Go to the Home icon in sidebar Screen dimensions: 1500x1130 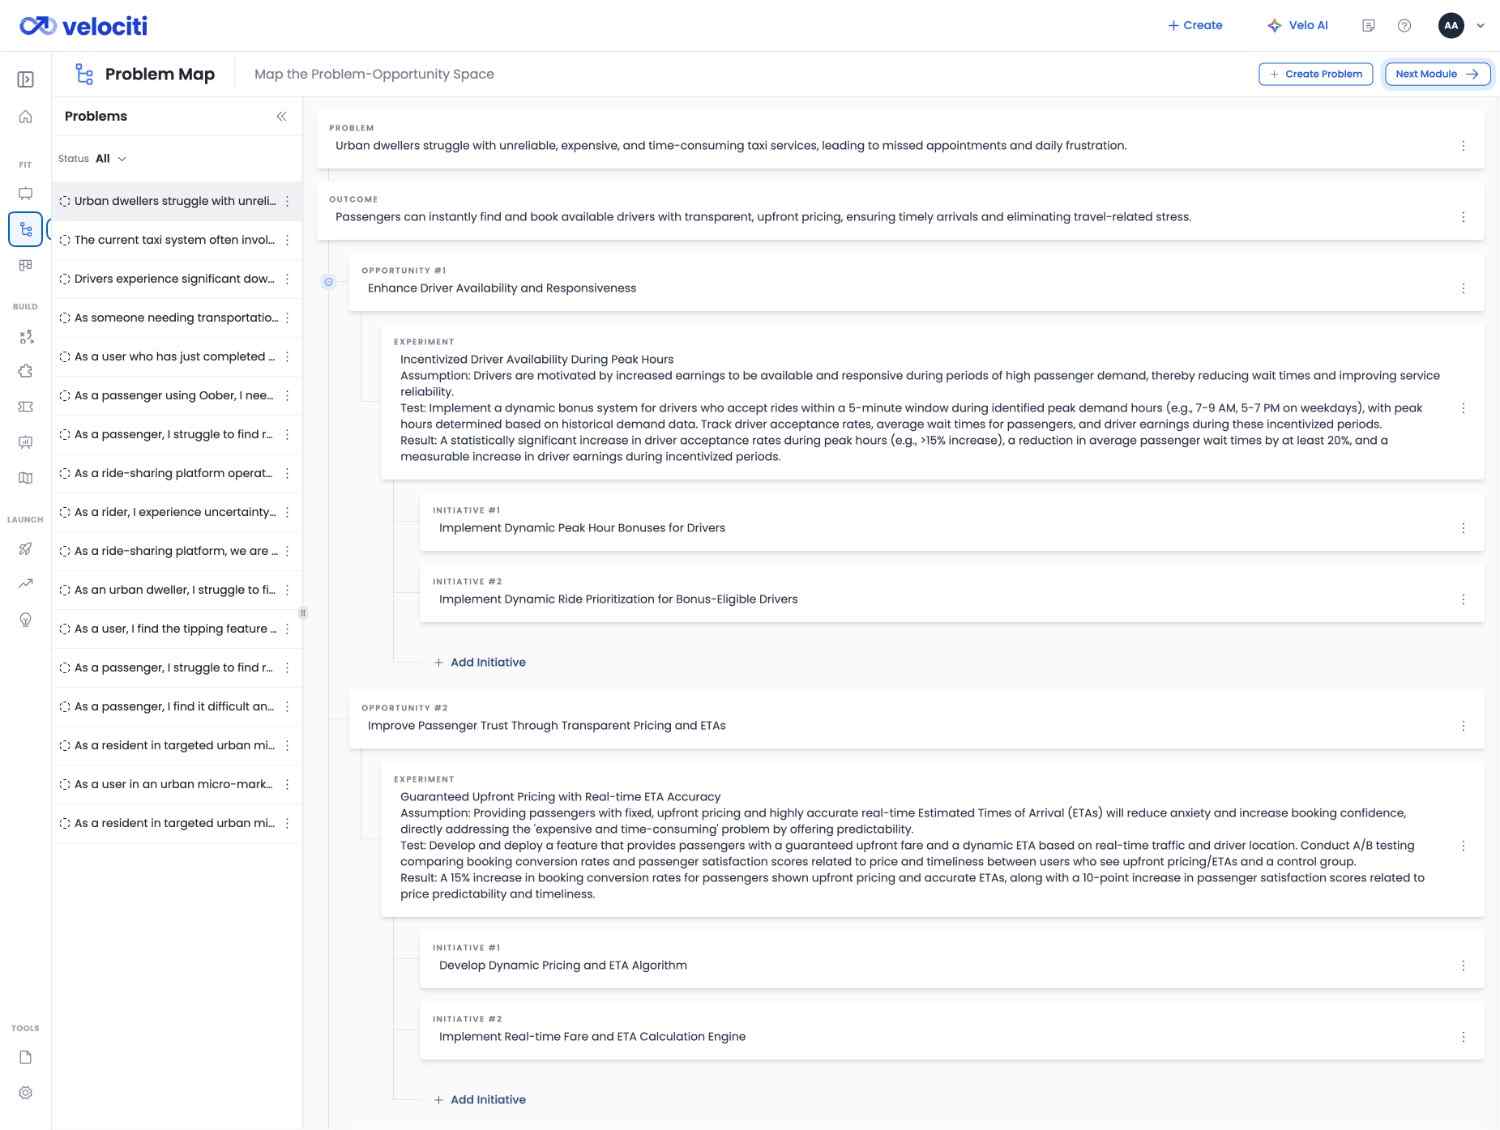coord(26,117)
